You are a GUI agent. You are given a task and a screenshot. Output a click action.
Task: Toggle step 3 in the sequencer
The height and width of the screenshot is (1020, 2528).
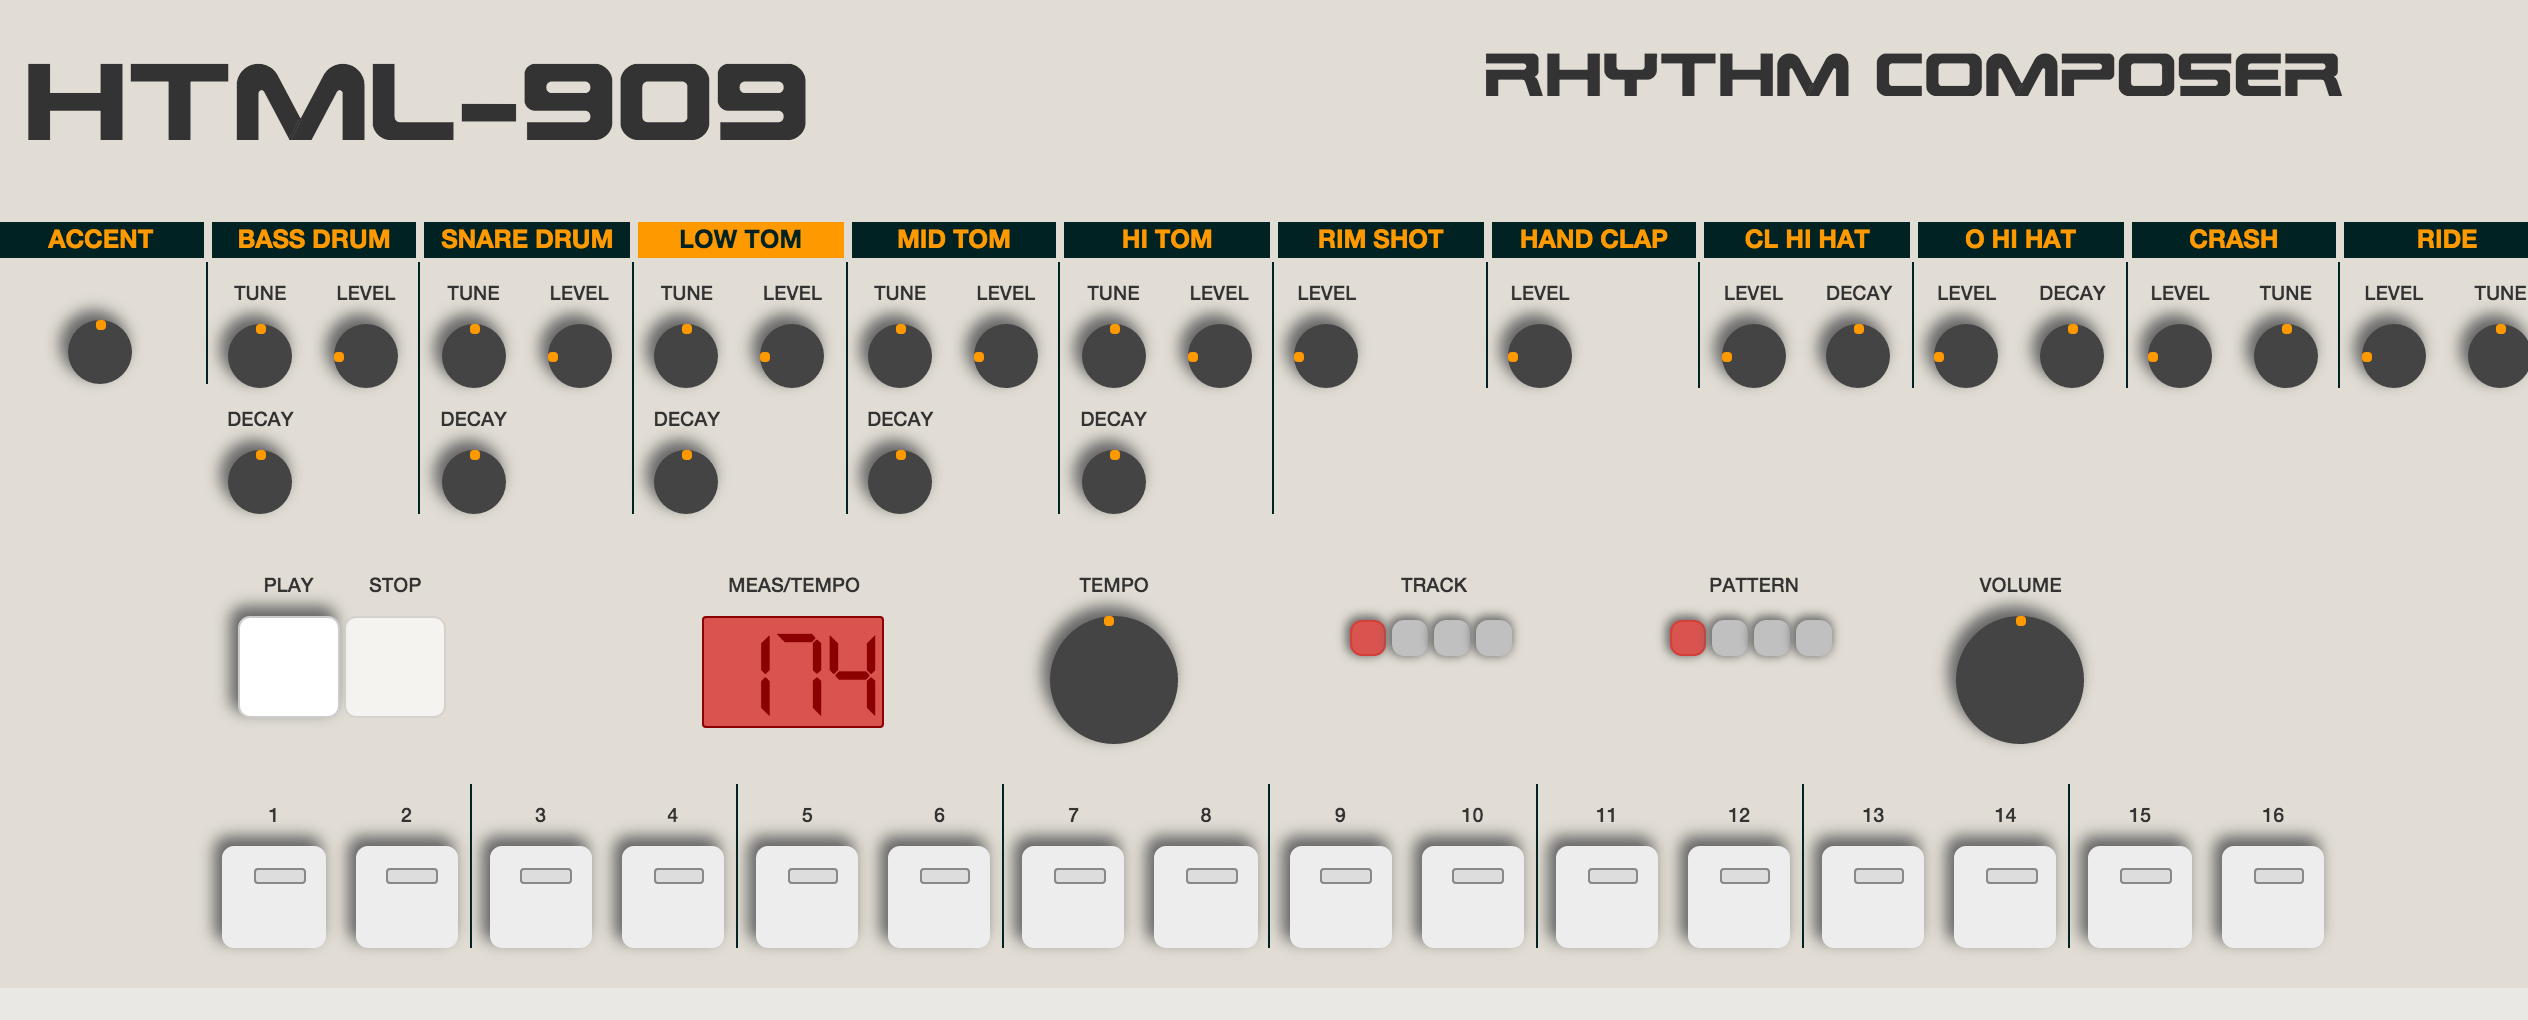point(541,897)
